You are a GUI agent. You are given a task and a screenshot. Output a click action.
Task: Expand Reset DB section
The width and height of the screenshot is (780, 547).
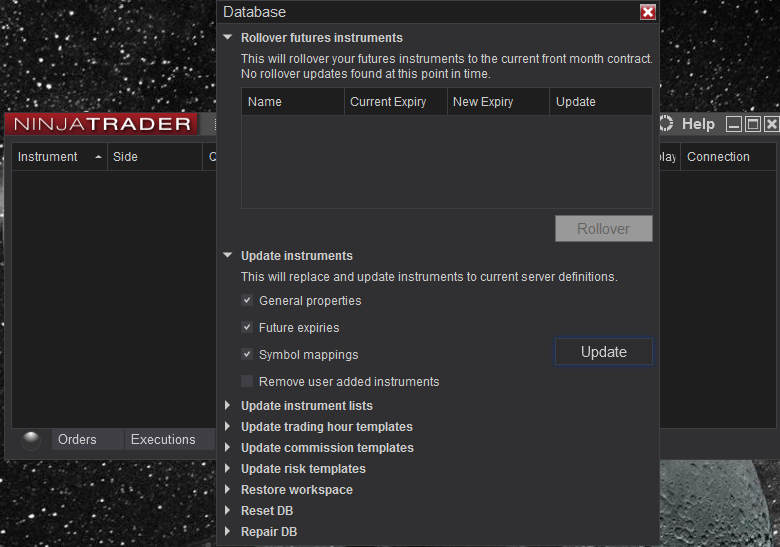coord(227,510)
